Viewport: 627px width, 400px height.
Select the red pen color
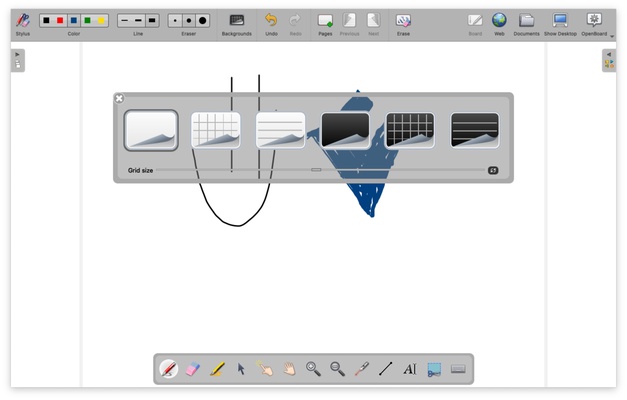coord(60,20)
